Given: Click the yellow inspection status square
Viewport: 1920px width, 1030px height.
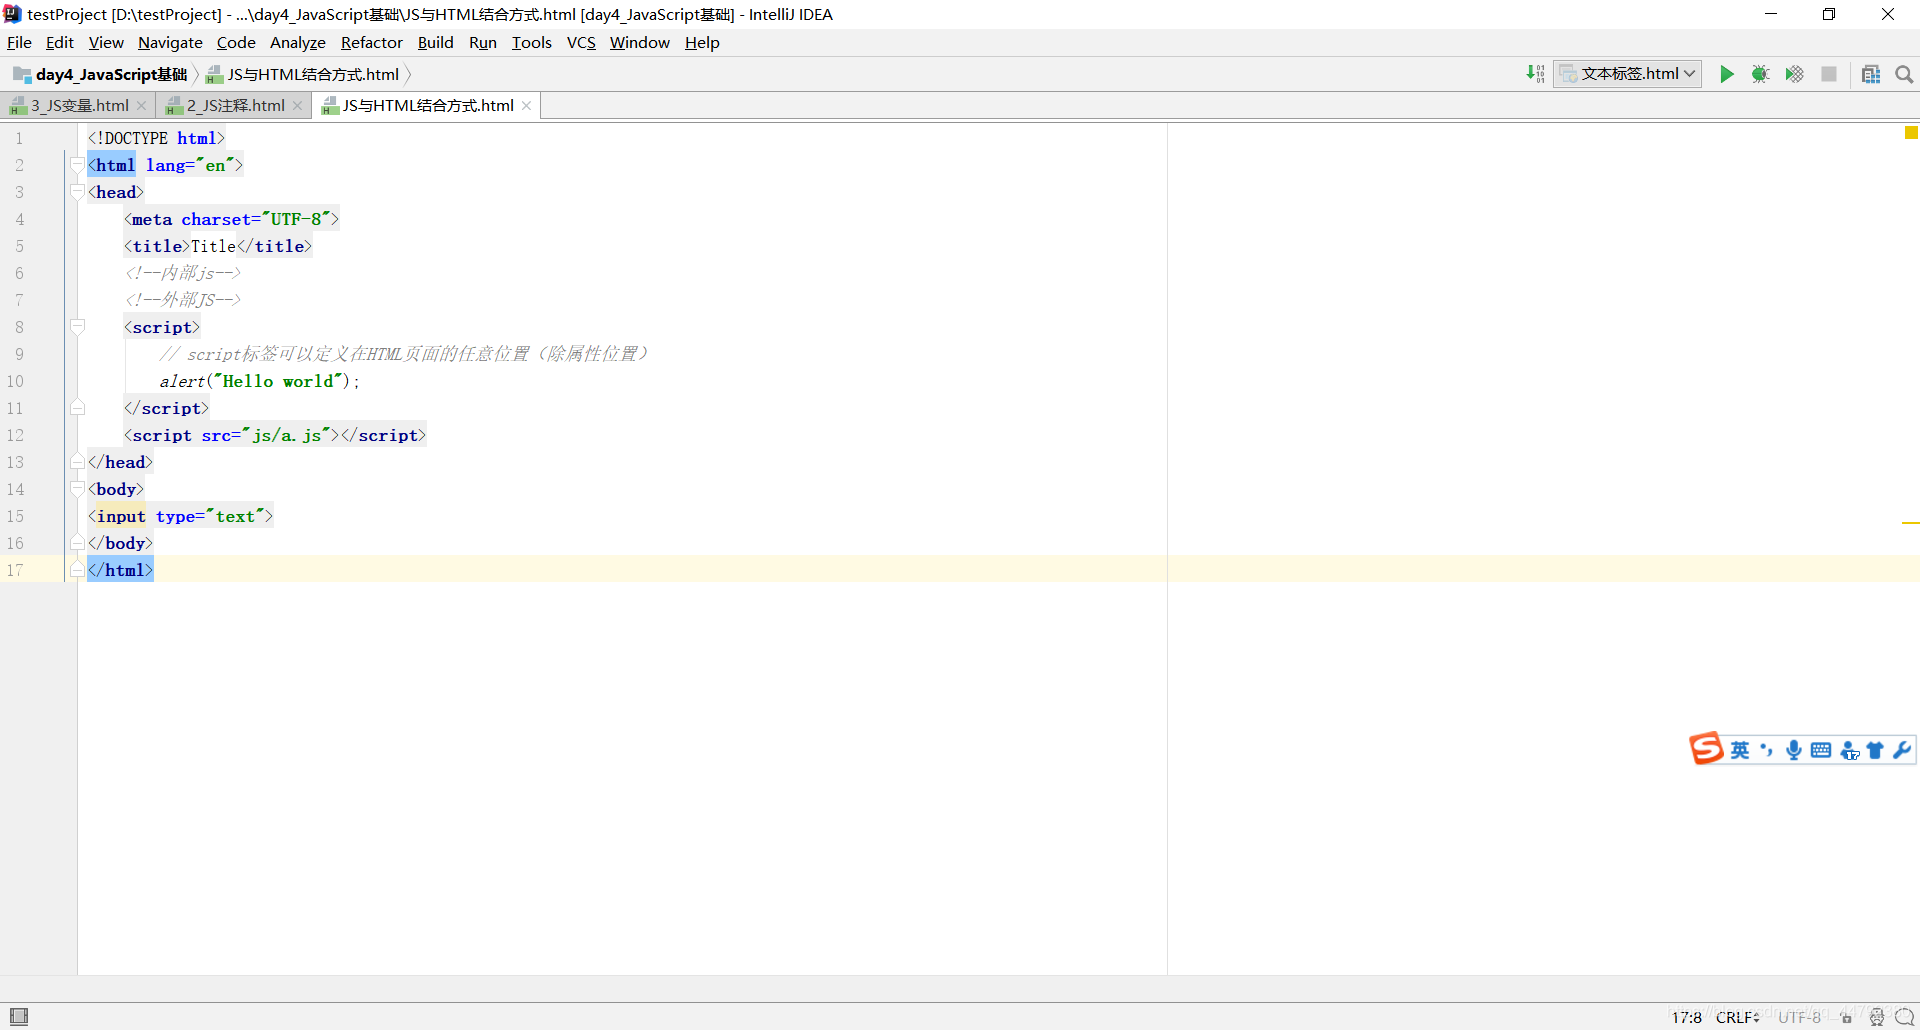Looking at the screenshot, I should 1911,133.
